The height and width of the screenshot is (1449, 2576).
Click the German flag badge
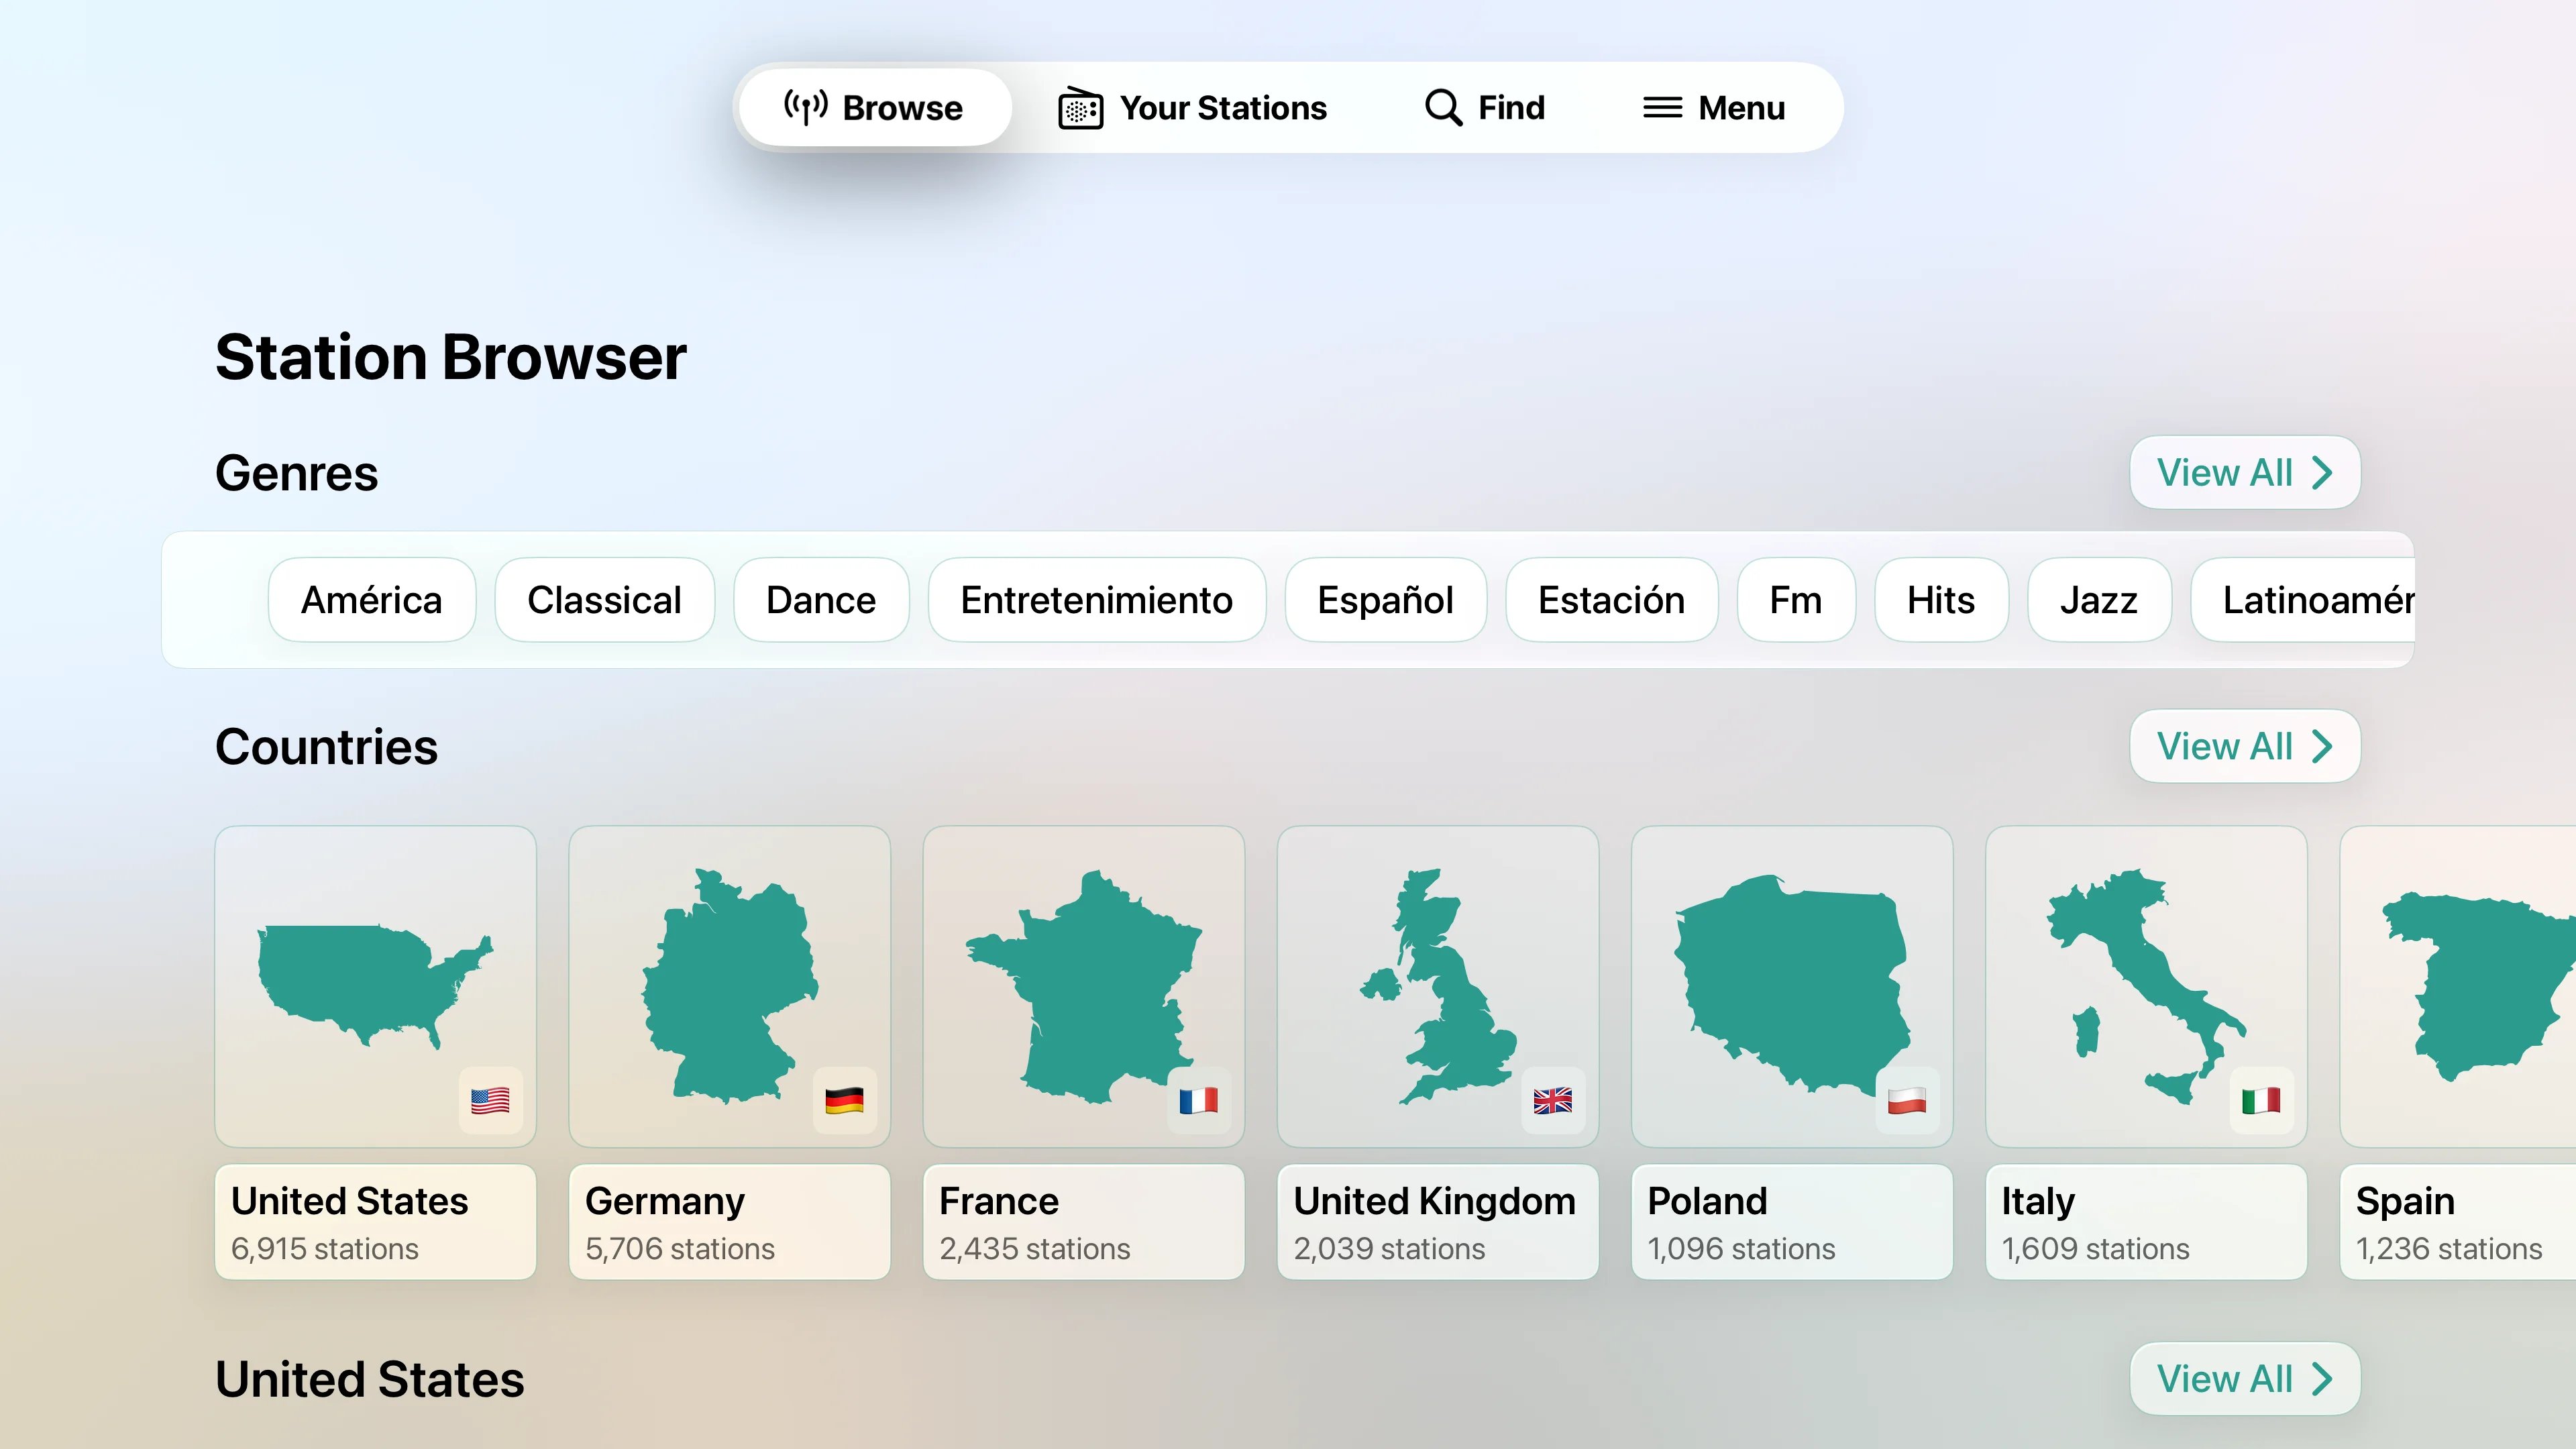coord(844,1100)
